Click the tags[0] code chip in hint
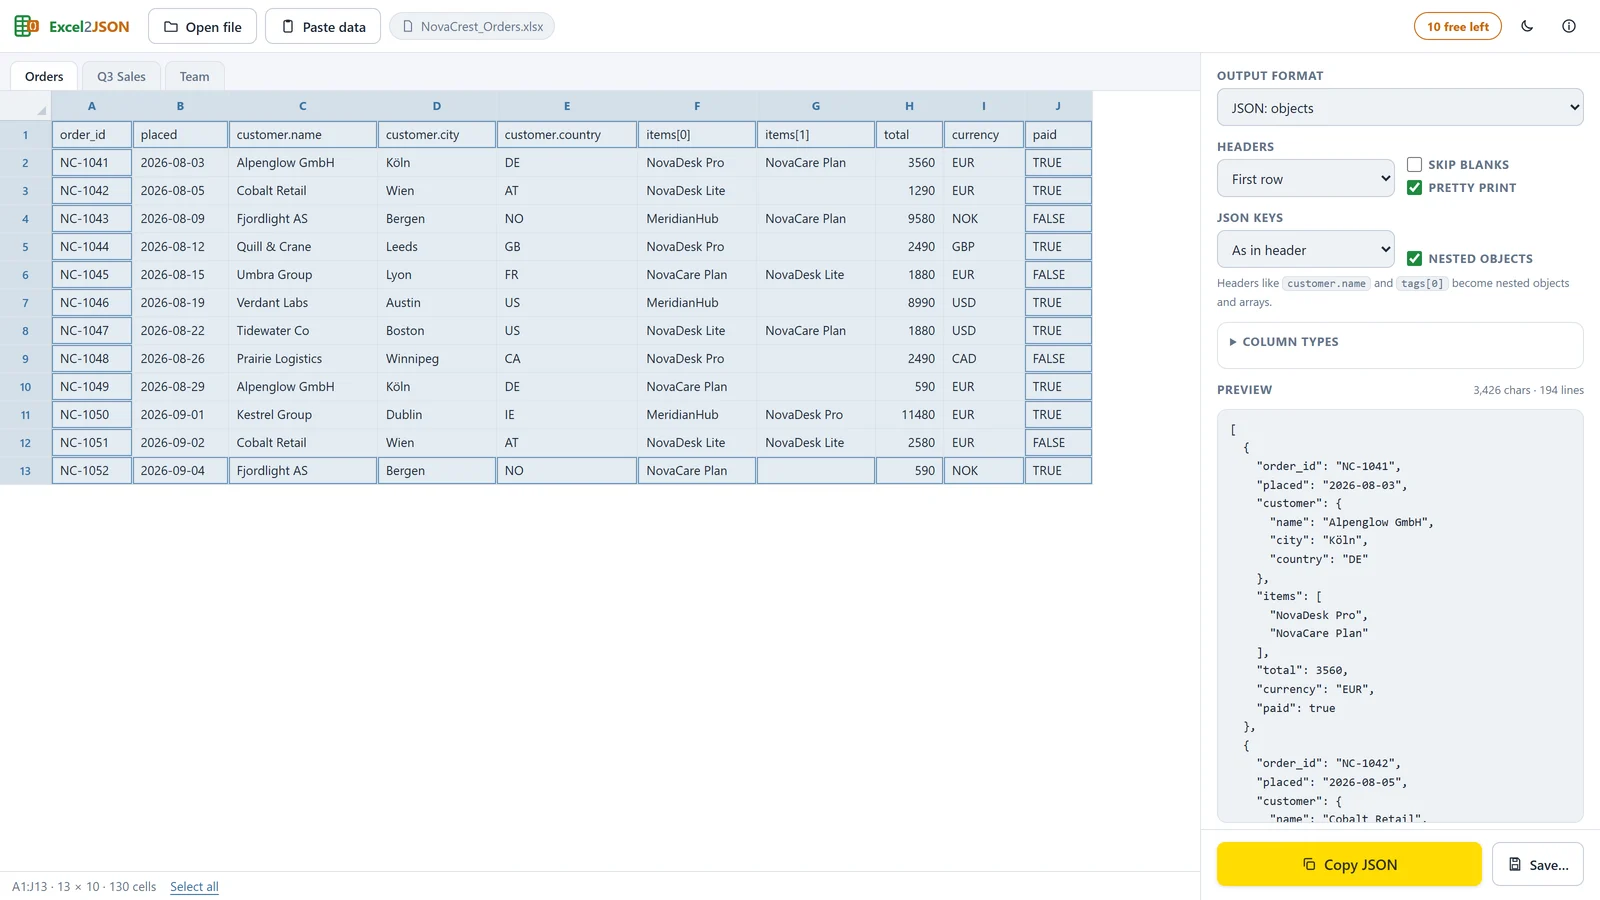This screenshot has width=1600, height=900. [x=1422, y=284]
